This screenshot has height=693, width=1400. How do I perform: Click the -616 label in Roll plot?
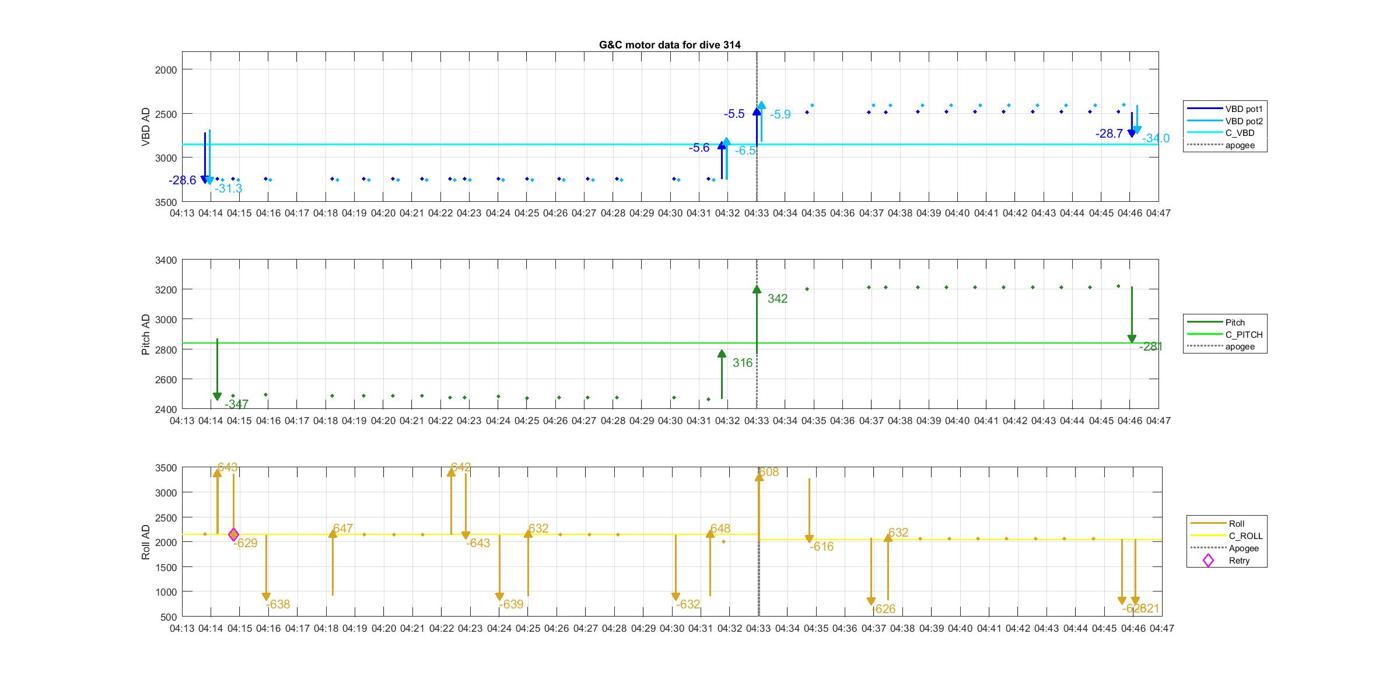(822, 547)
